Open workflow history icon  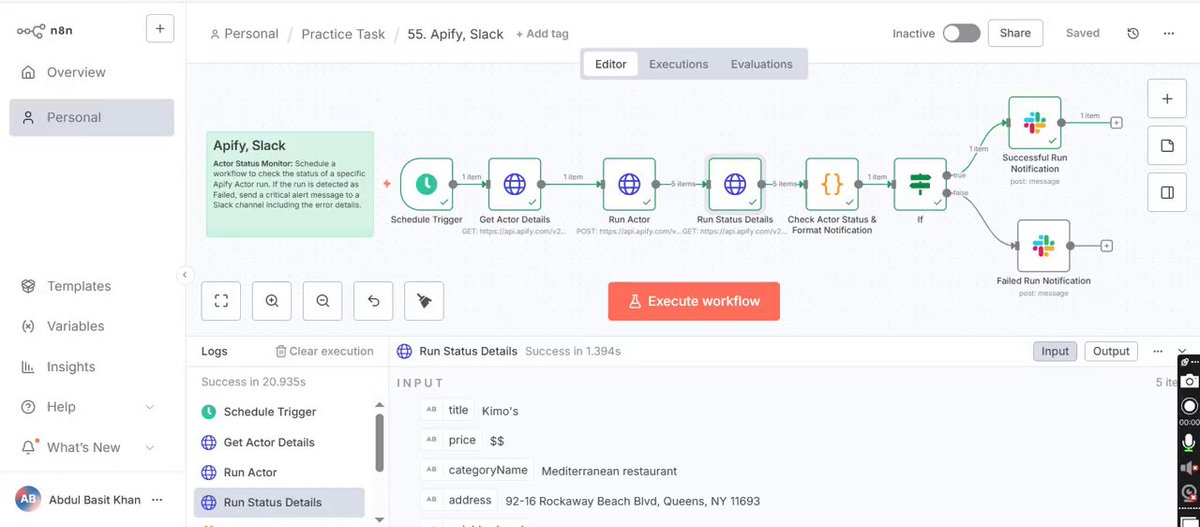tap(1133, 33)
